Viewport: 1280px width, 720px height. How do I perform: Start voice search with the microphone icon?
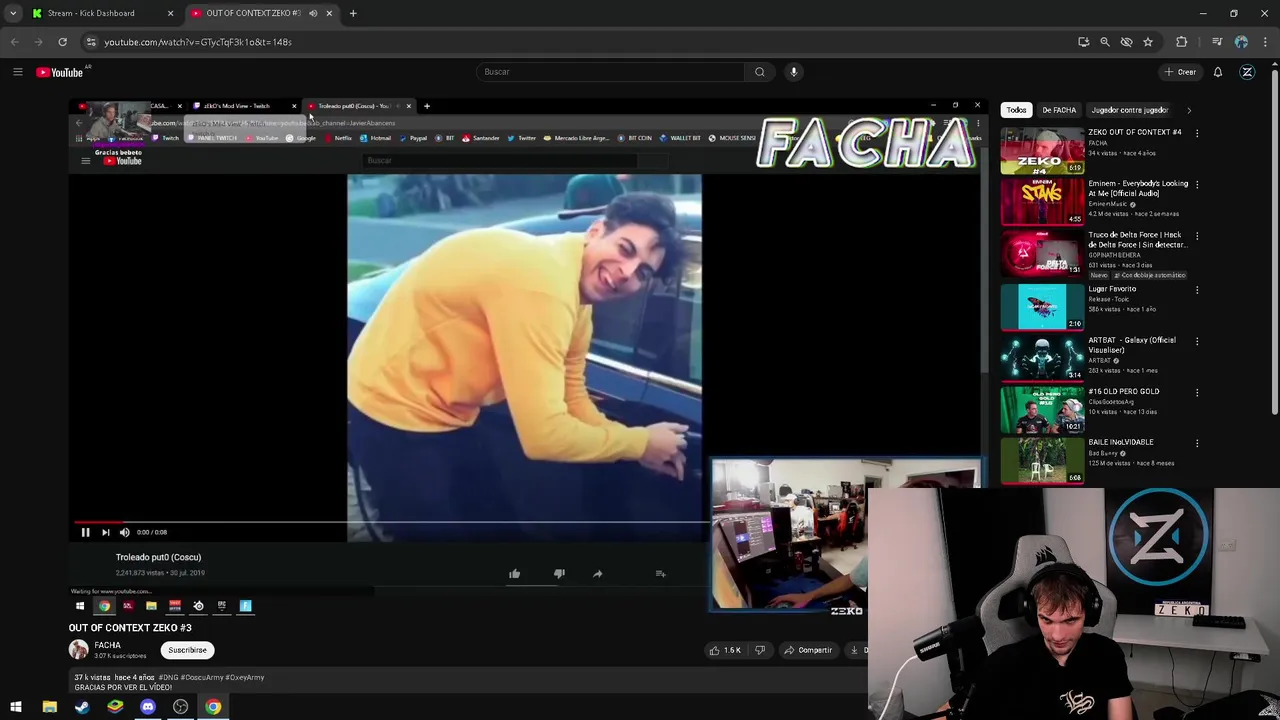coord(794,72)
